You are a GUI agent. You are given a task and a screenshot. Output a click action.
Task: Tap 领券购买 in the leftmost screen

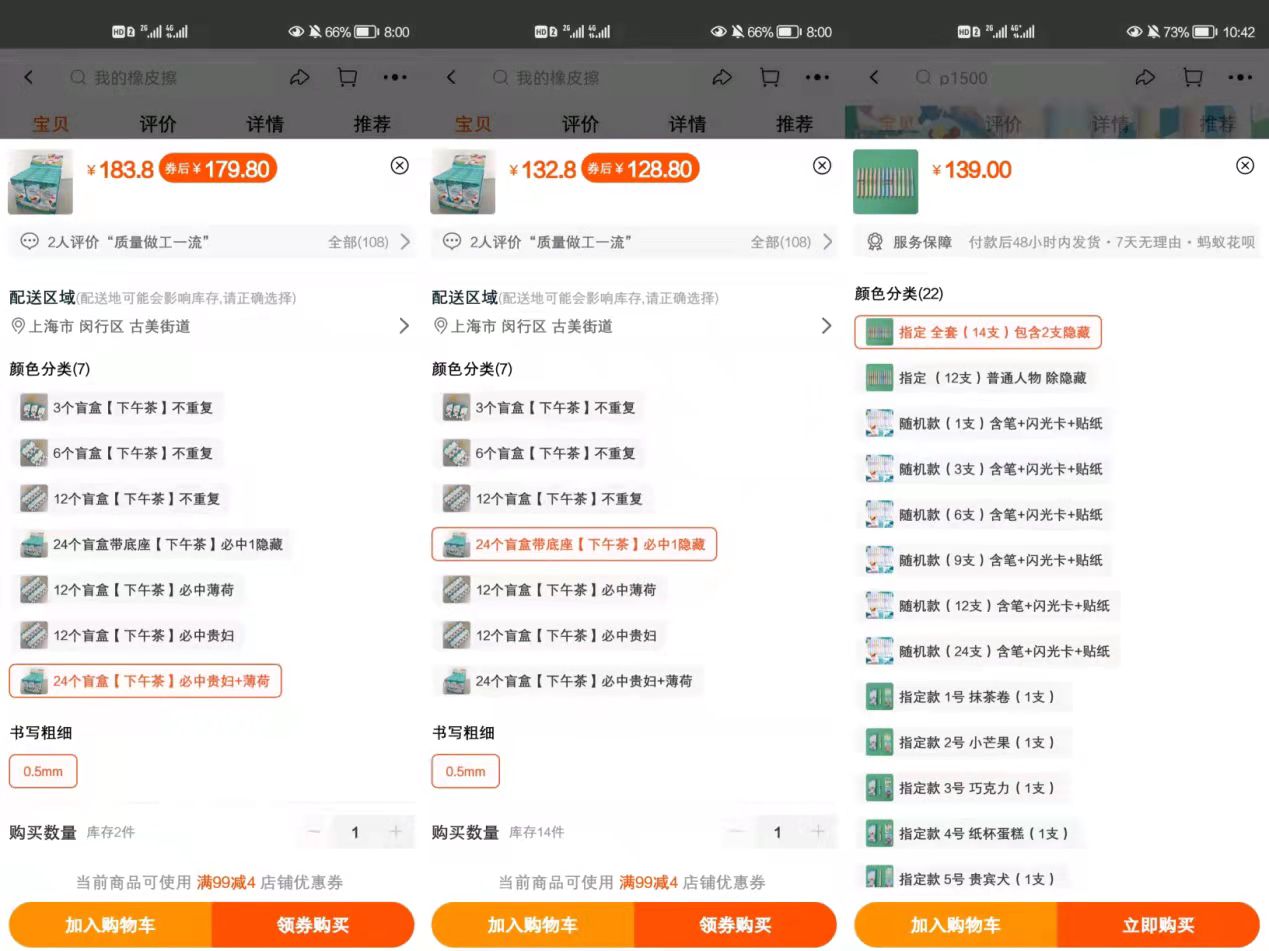pyautogui.click(x=313, y=925)
